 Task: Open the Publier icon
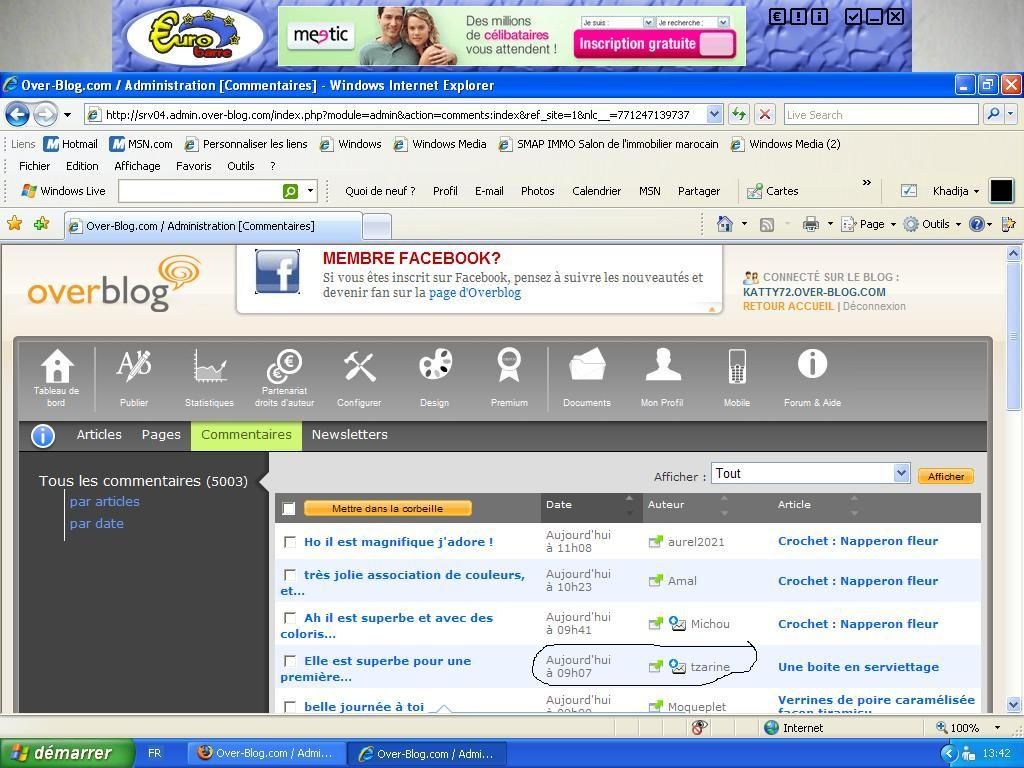click(x=134, y=366)
